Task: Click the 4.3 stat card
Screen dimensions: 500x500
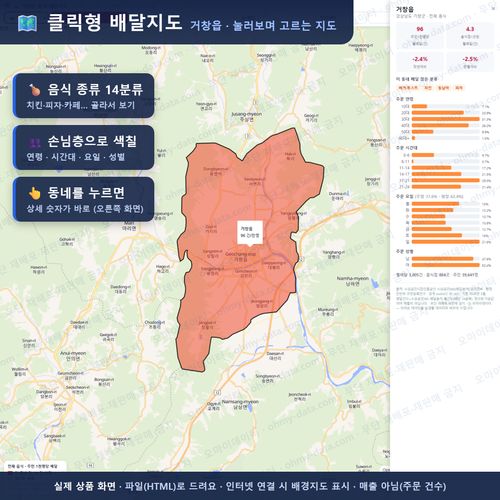Action: (470, 36)
